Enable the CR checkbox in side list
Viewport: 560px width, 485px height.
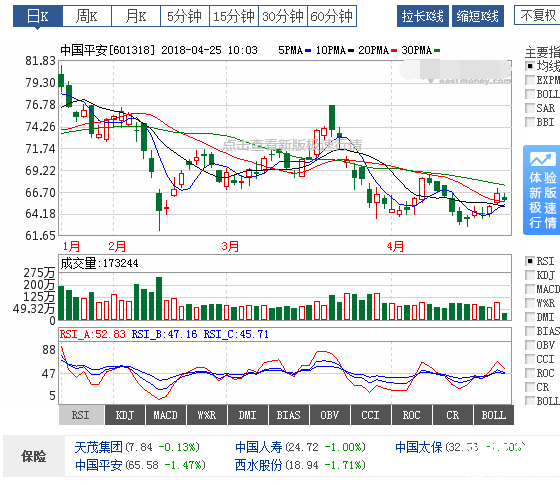coord(530,387)
